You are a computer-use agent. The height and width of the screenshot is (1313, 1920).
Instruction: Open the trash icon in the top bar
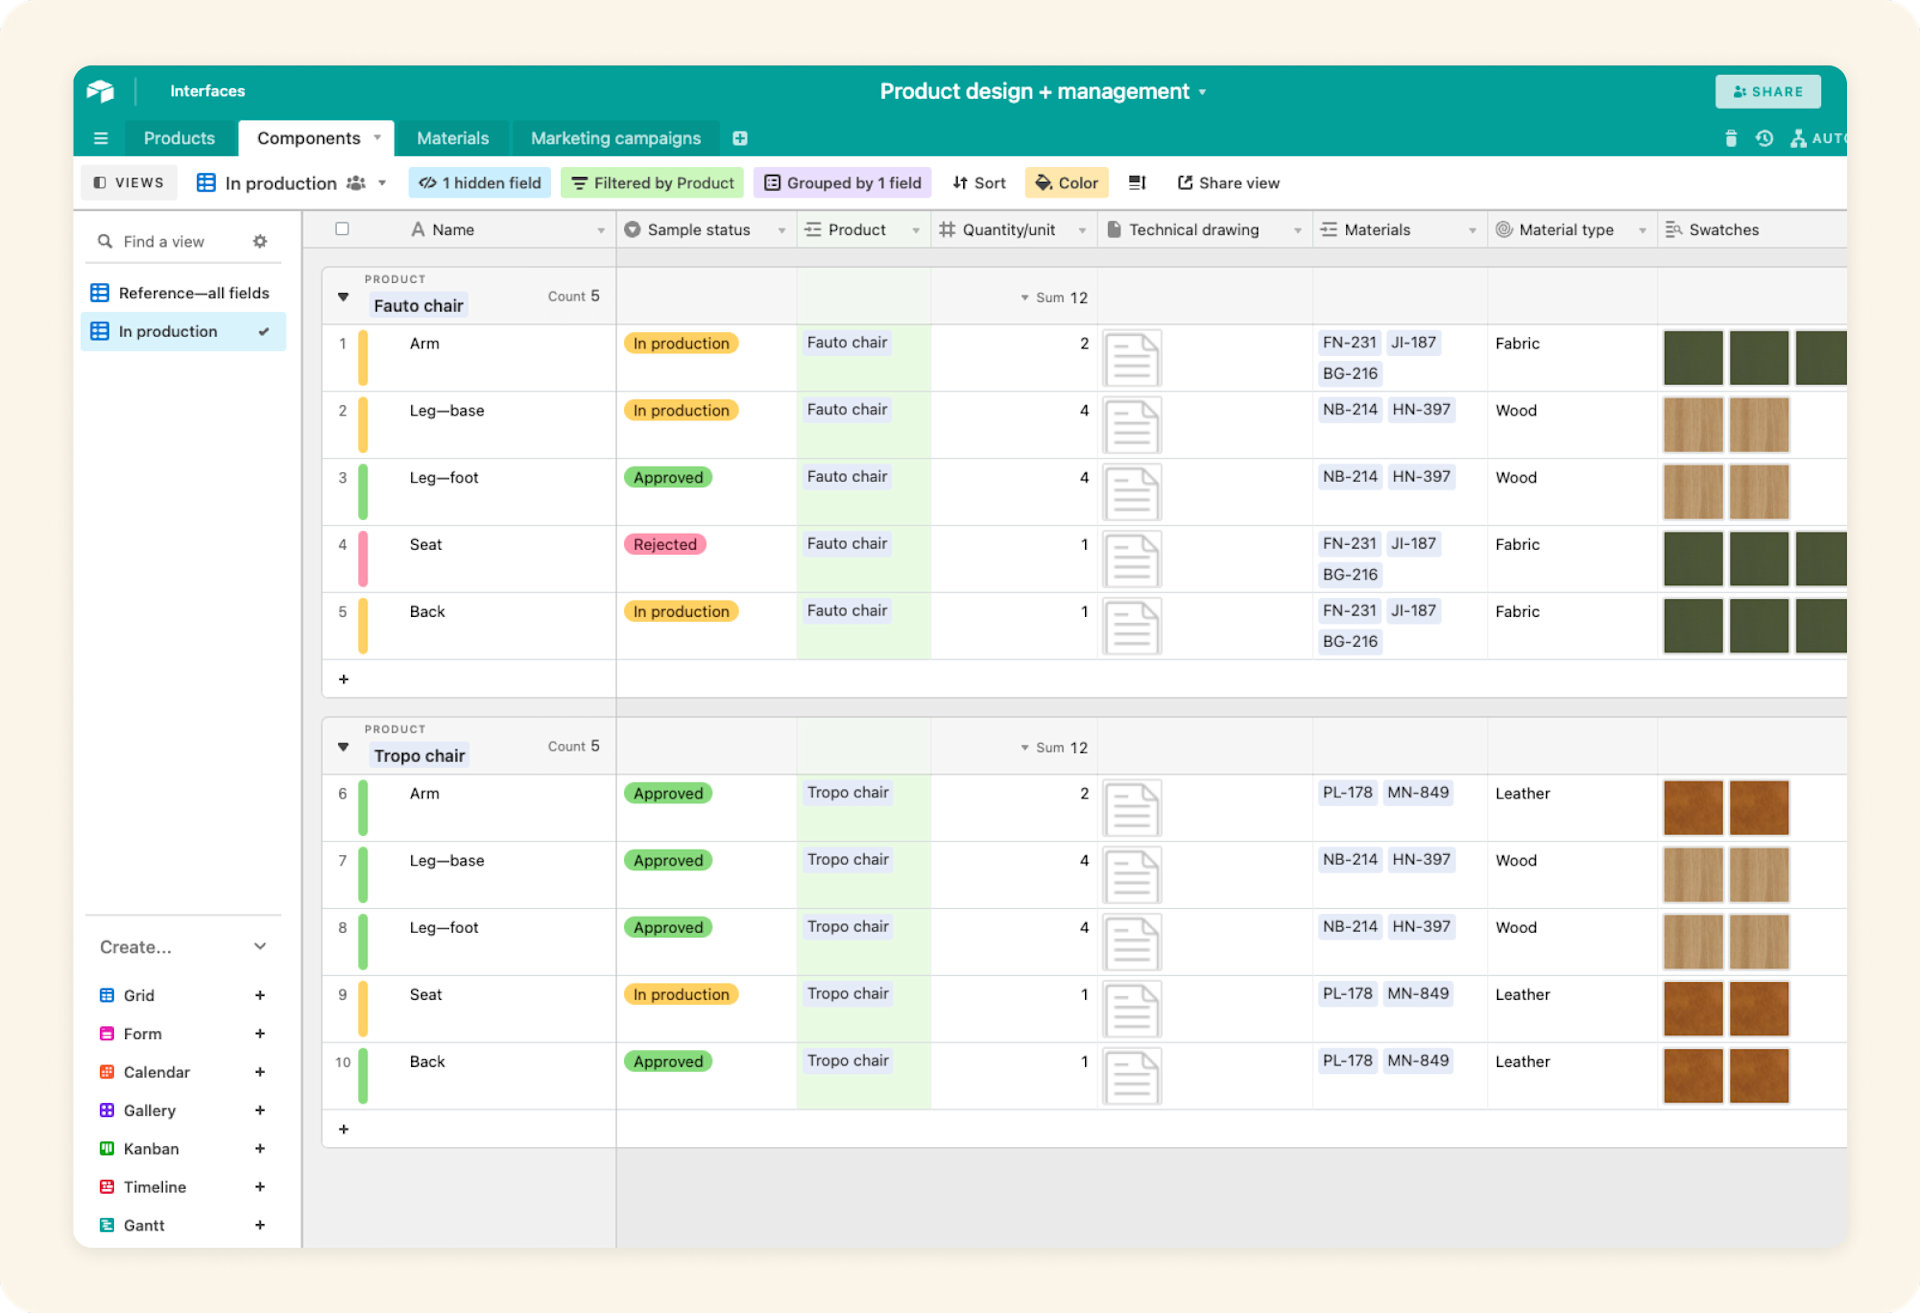click(x=1731, y=138)
